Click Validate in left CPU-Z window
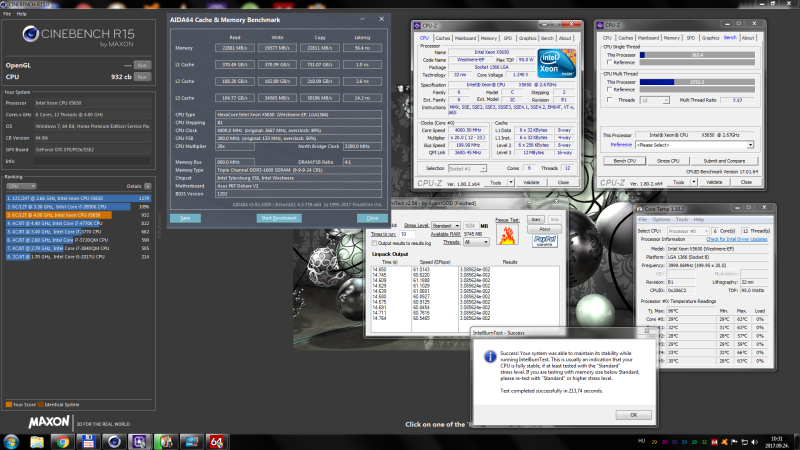Image resolution: width=800 pixels, height=450 pixels. (531, 182)
